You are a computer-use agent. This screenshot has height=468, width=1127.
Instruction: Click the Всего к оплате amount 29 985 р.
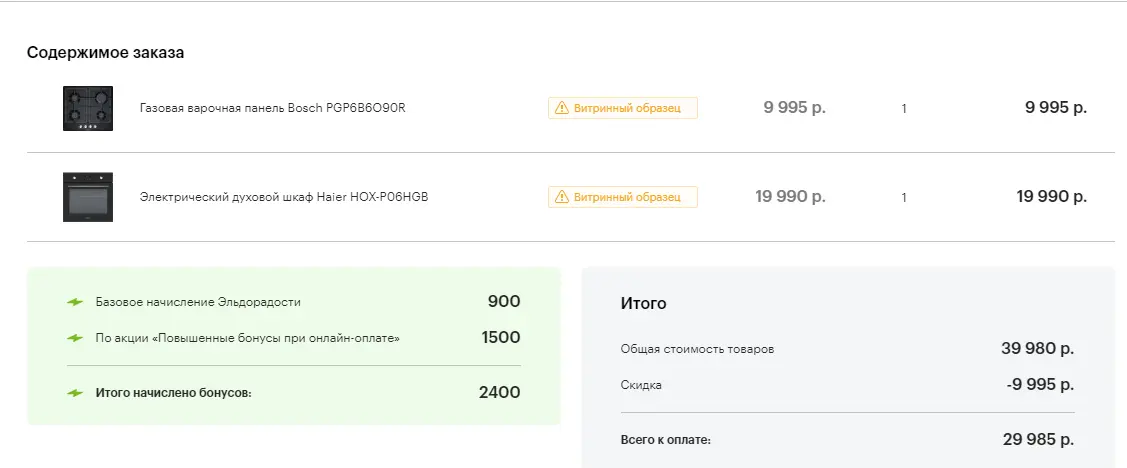click(1039, 439)
